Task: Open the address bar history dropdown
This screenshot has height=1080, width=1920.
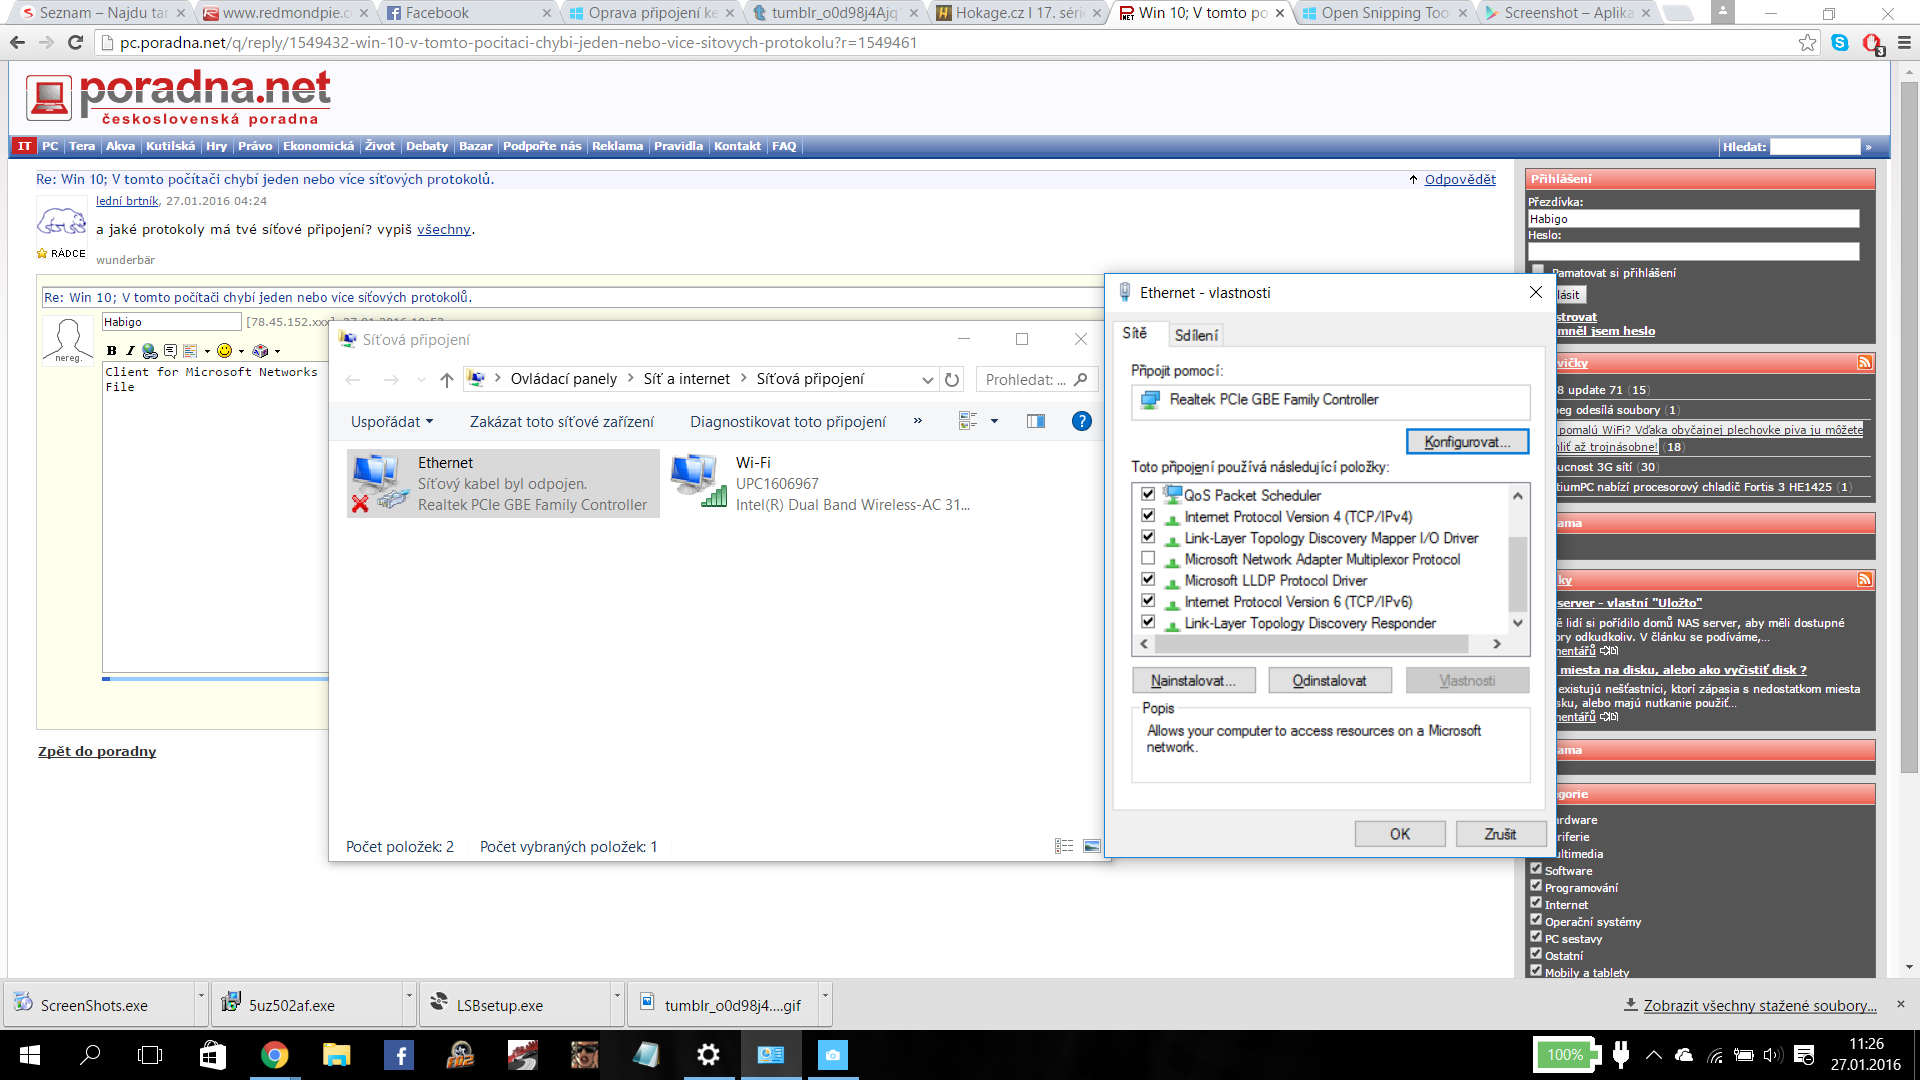Action: 927,380
